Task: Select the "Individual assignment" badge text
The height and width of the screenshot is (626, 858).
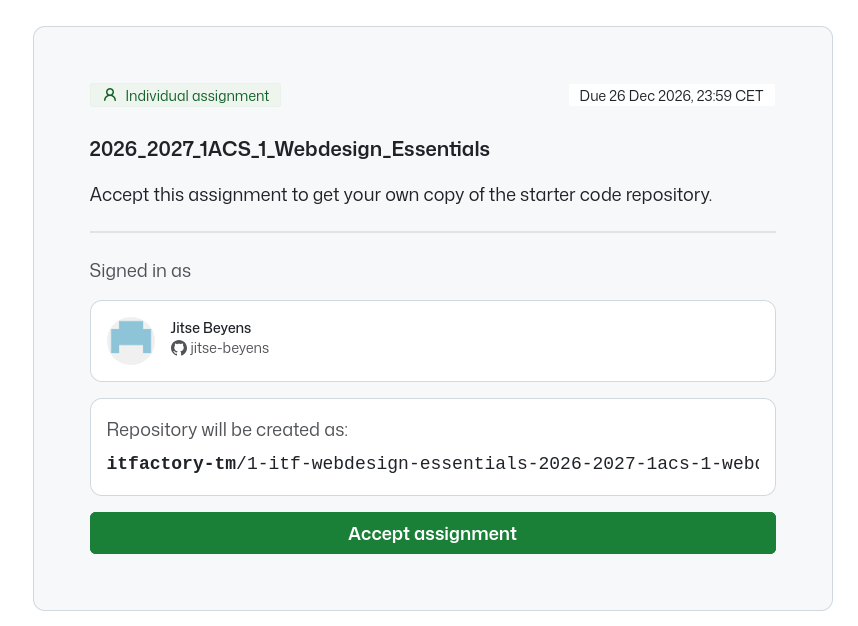Action: coord(197,96)
